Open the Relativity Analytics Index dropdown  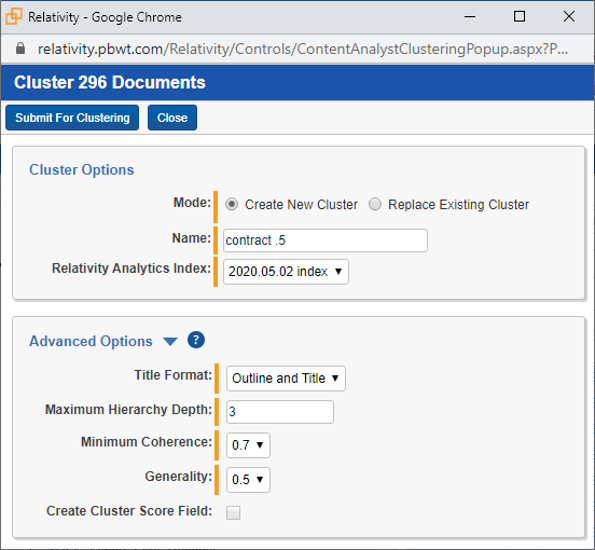coord(286,271)
